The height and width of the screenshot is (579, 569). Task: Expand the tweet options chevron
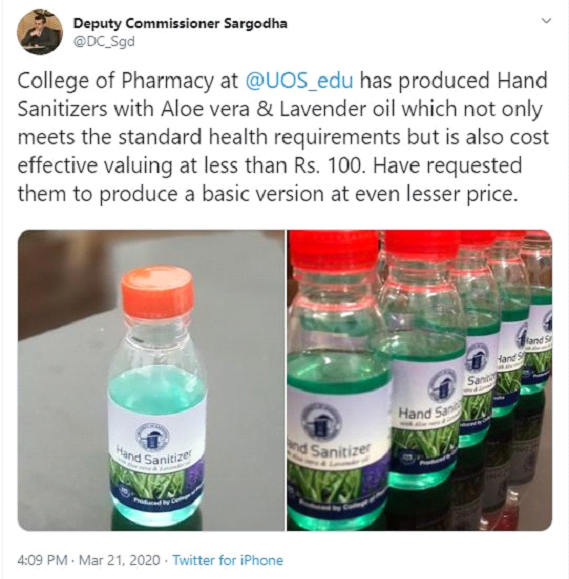(546, 20)
